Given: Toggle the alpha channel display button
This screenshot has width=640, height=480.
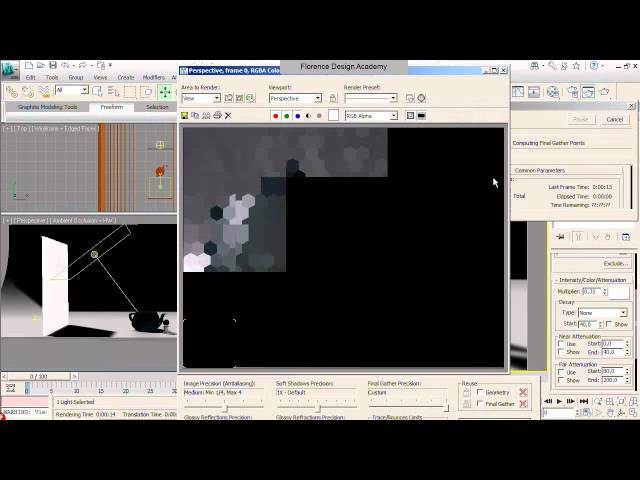Looking at the screenshot, I should 308,116.
